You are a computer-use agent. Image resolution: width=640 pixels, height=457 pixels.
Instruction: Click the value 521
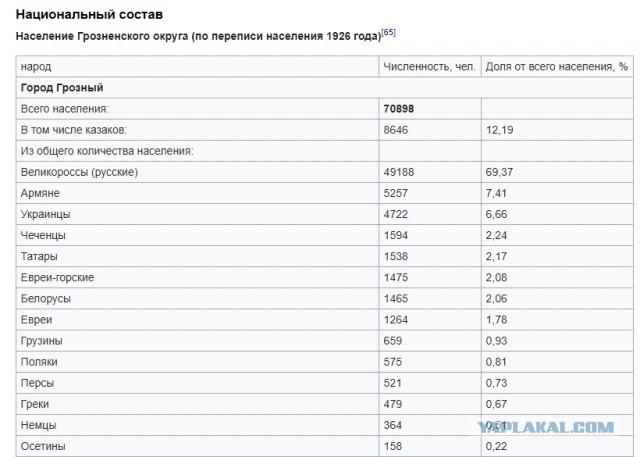pos(393,383)
